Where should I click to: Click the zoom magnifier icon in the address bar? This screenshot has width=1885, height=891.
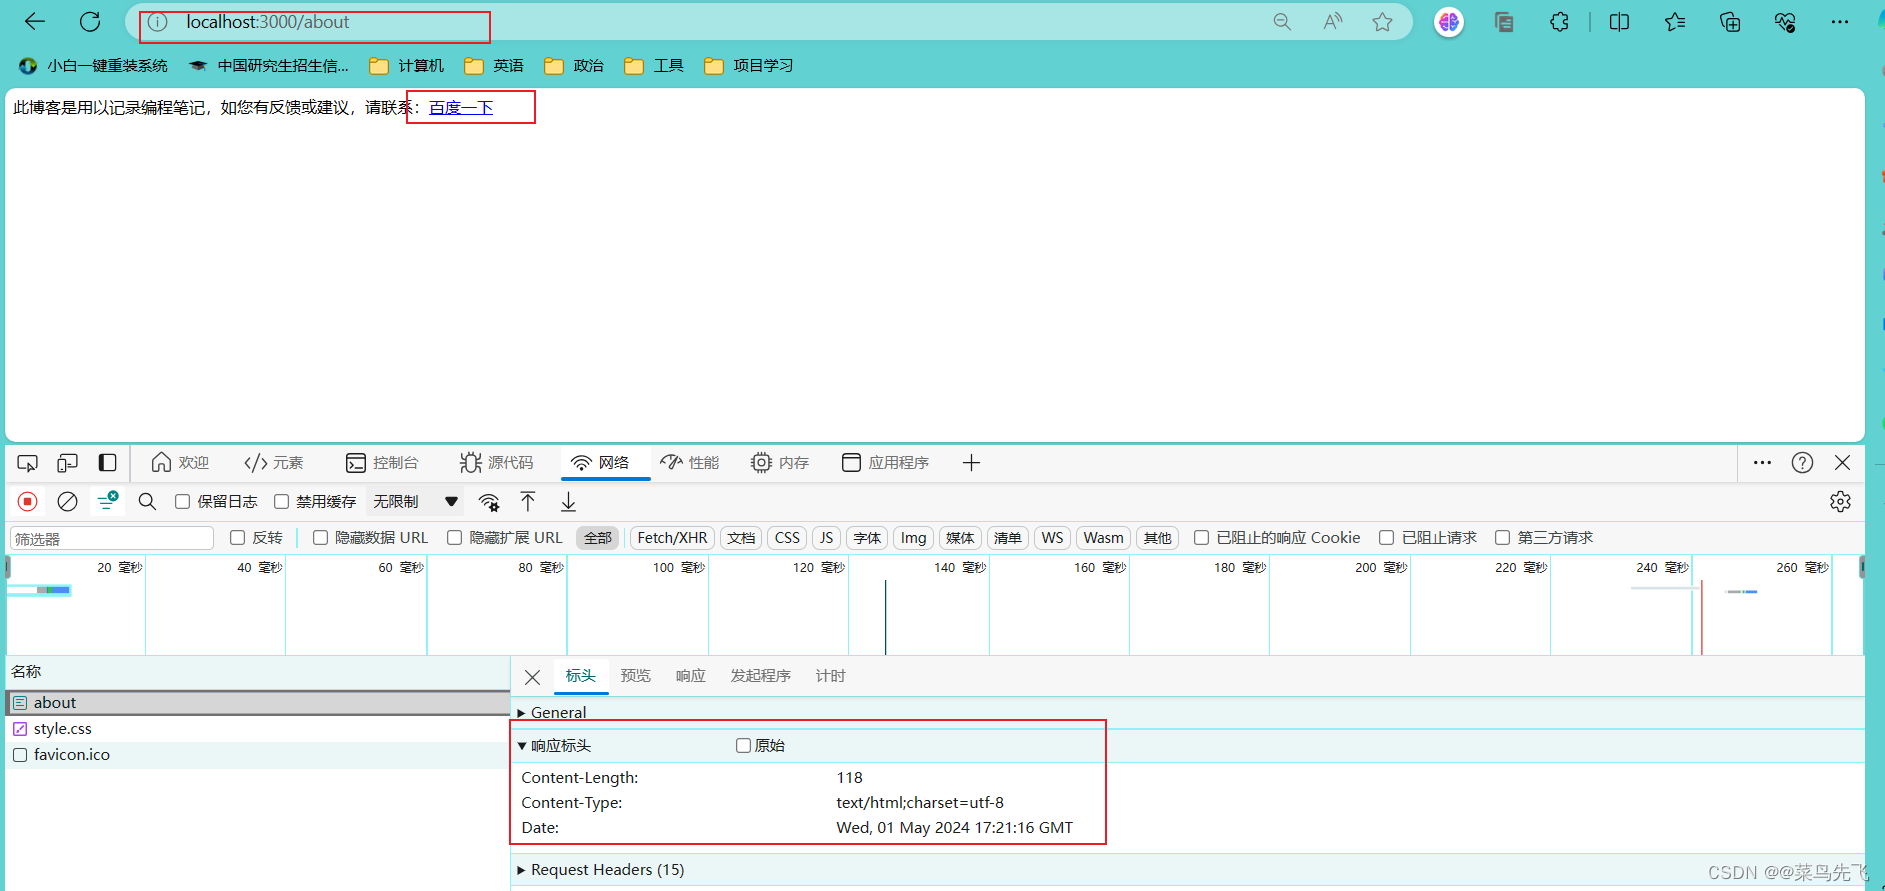pos(1282,22)
